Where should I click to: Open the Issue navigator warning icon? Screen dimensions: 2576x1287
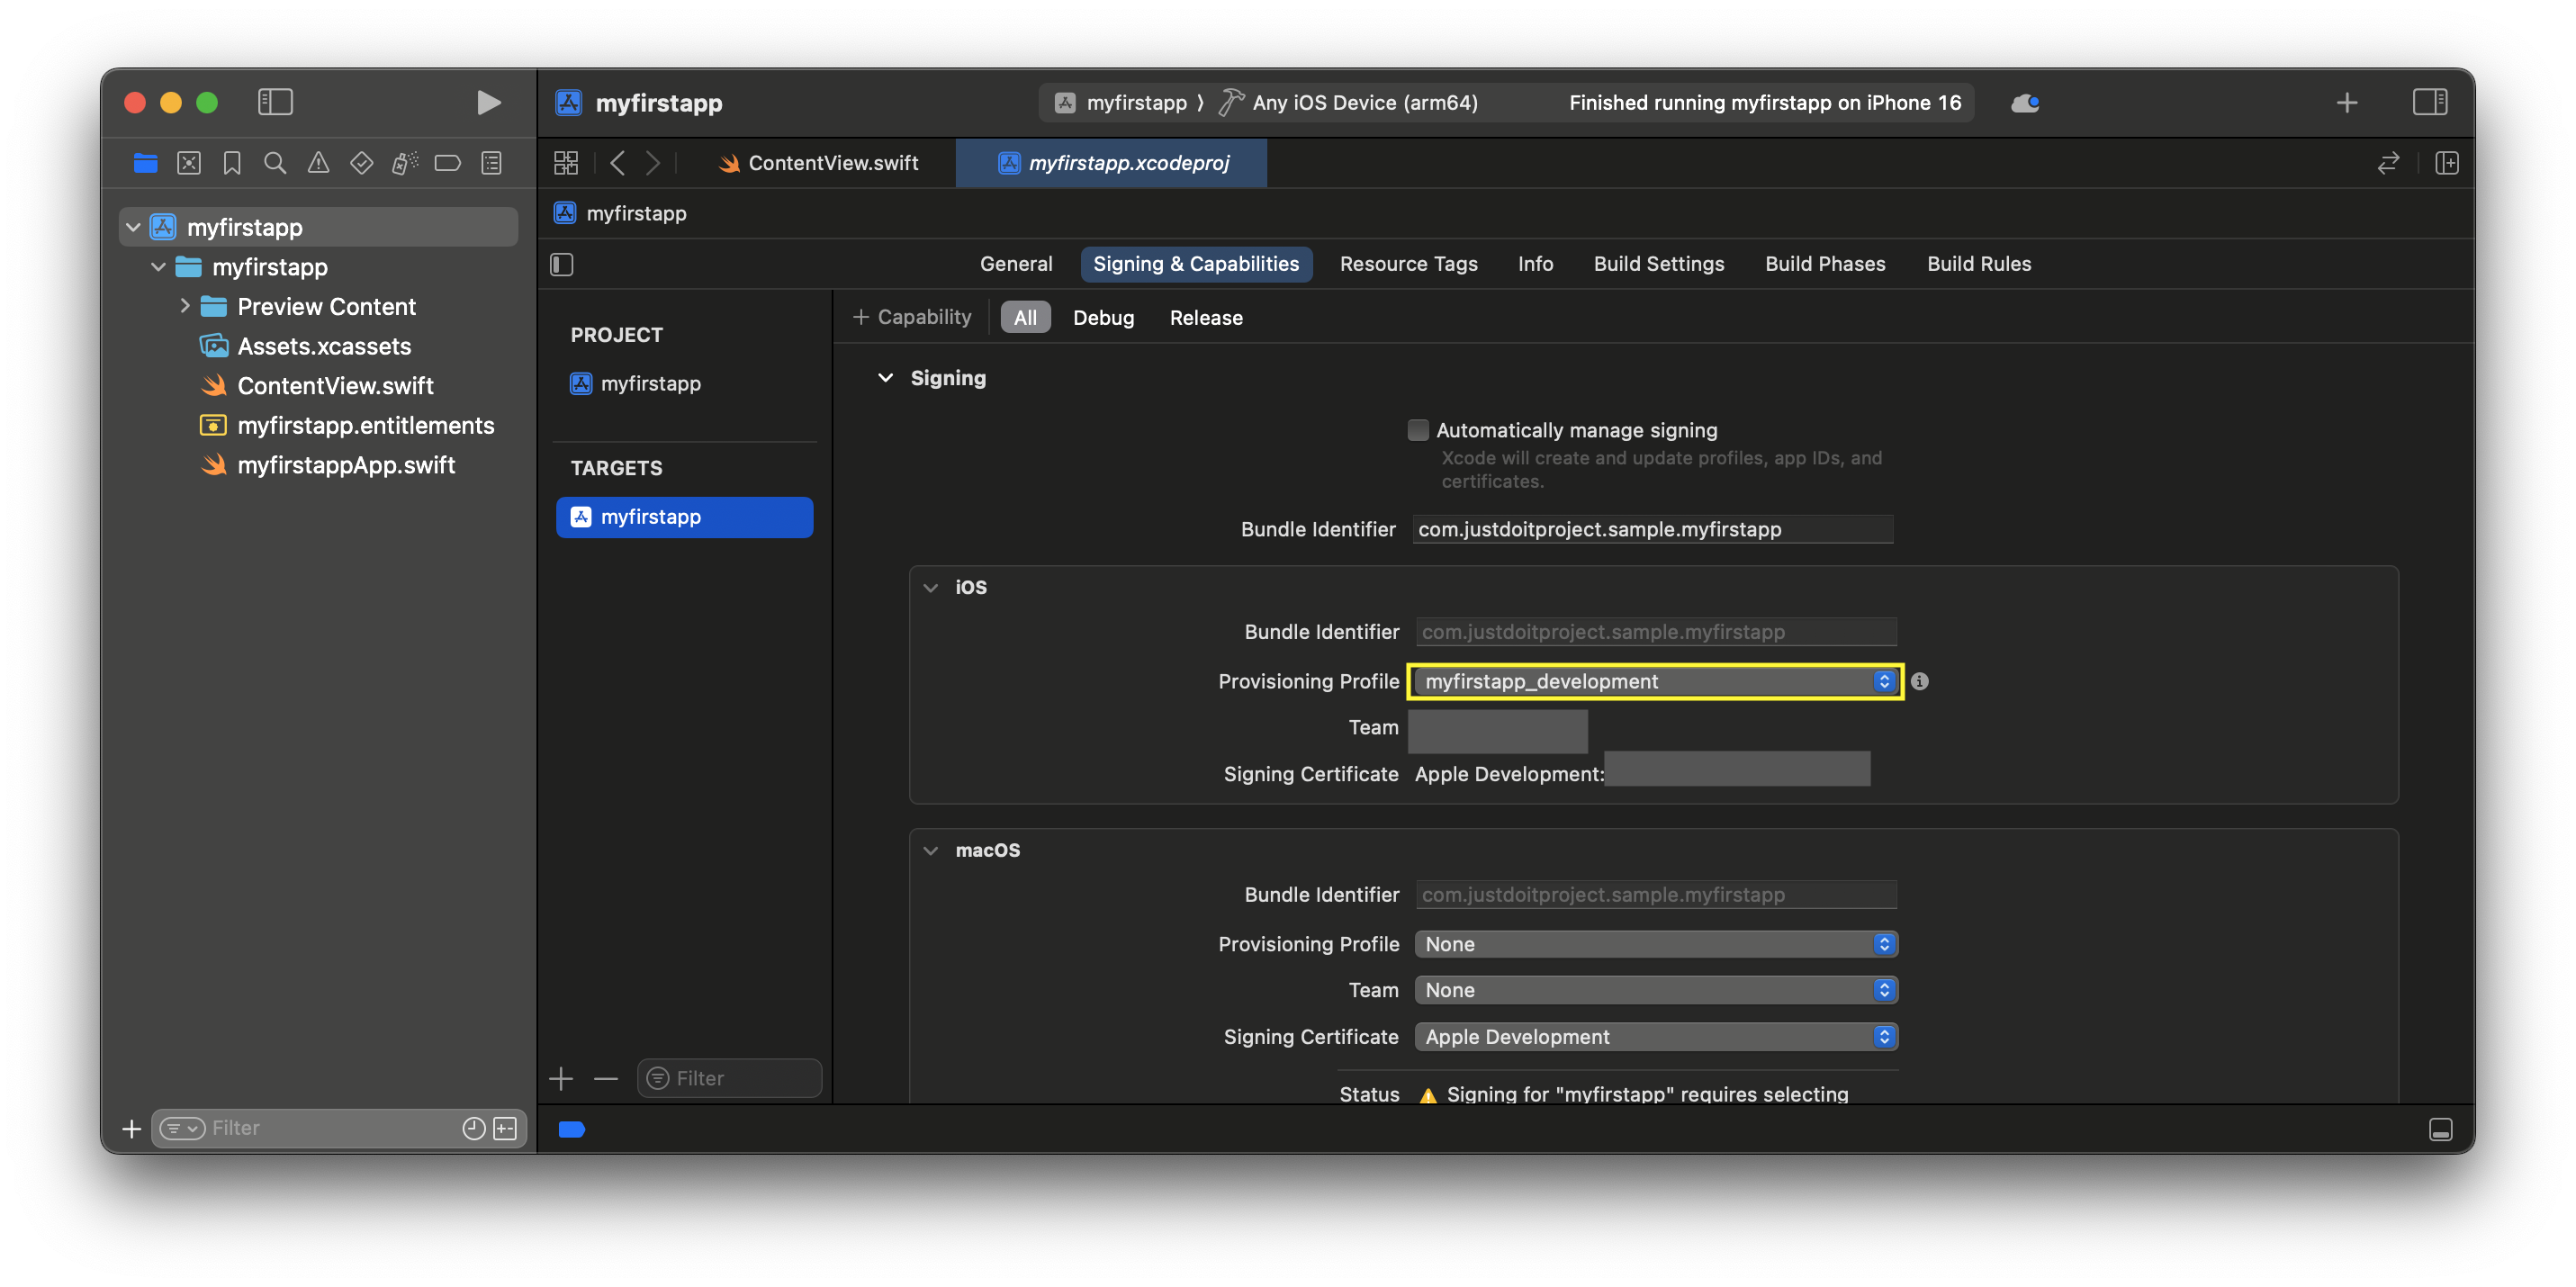[318, 163]
